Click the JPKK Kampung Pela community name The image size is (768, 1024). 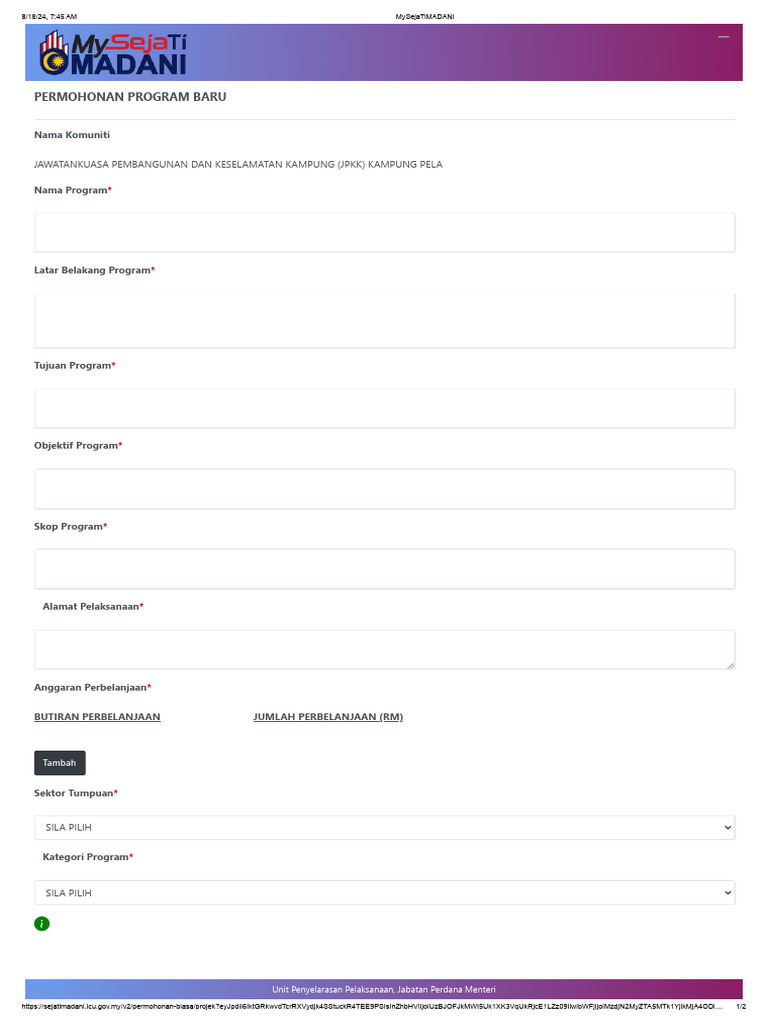pyautogui.click(x=238, y=164)
